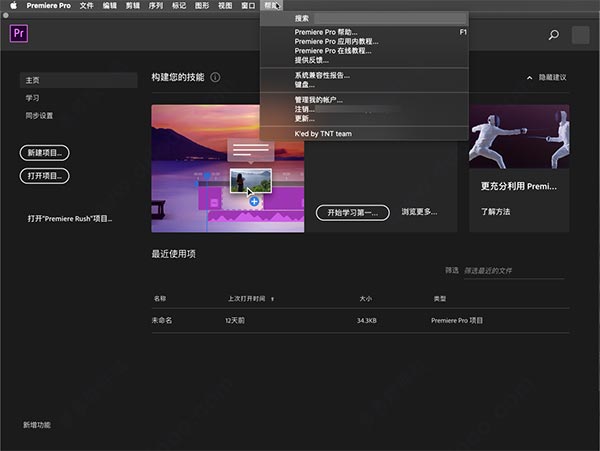
Task: Sort by the 上次打开时间 arrow
Action: coord(272,299)
